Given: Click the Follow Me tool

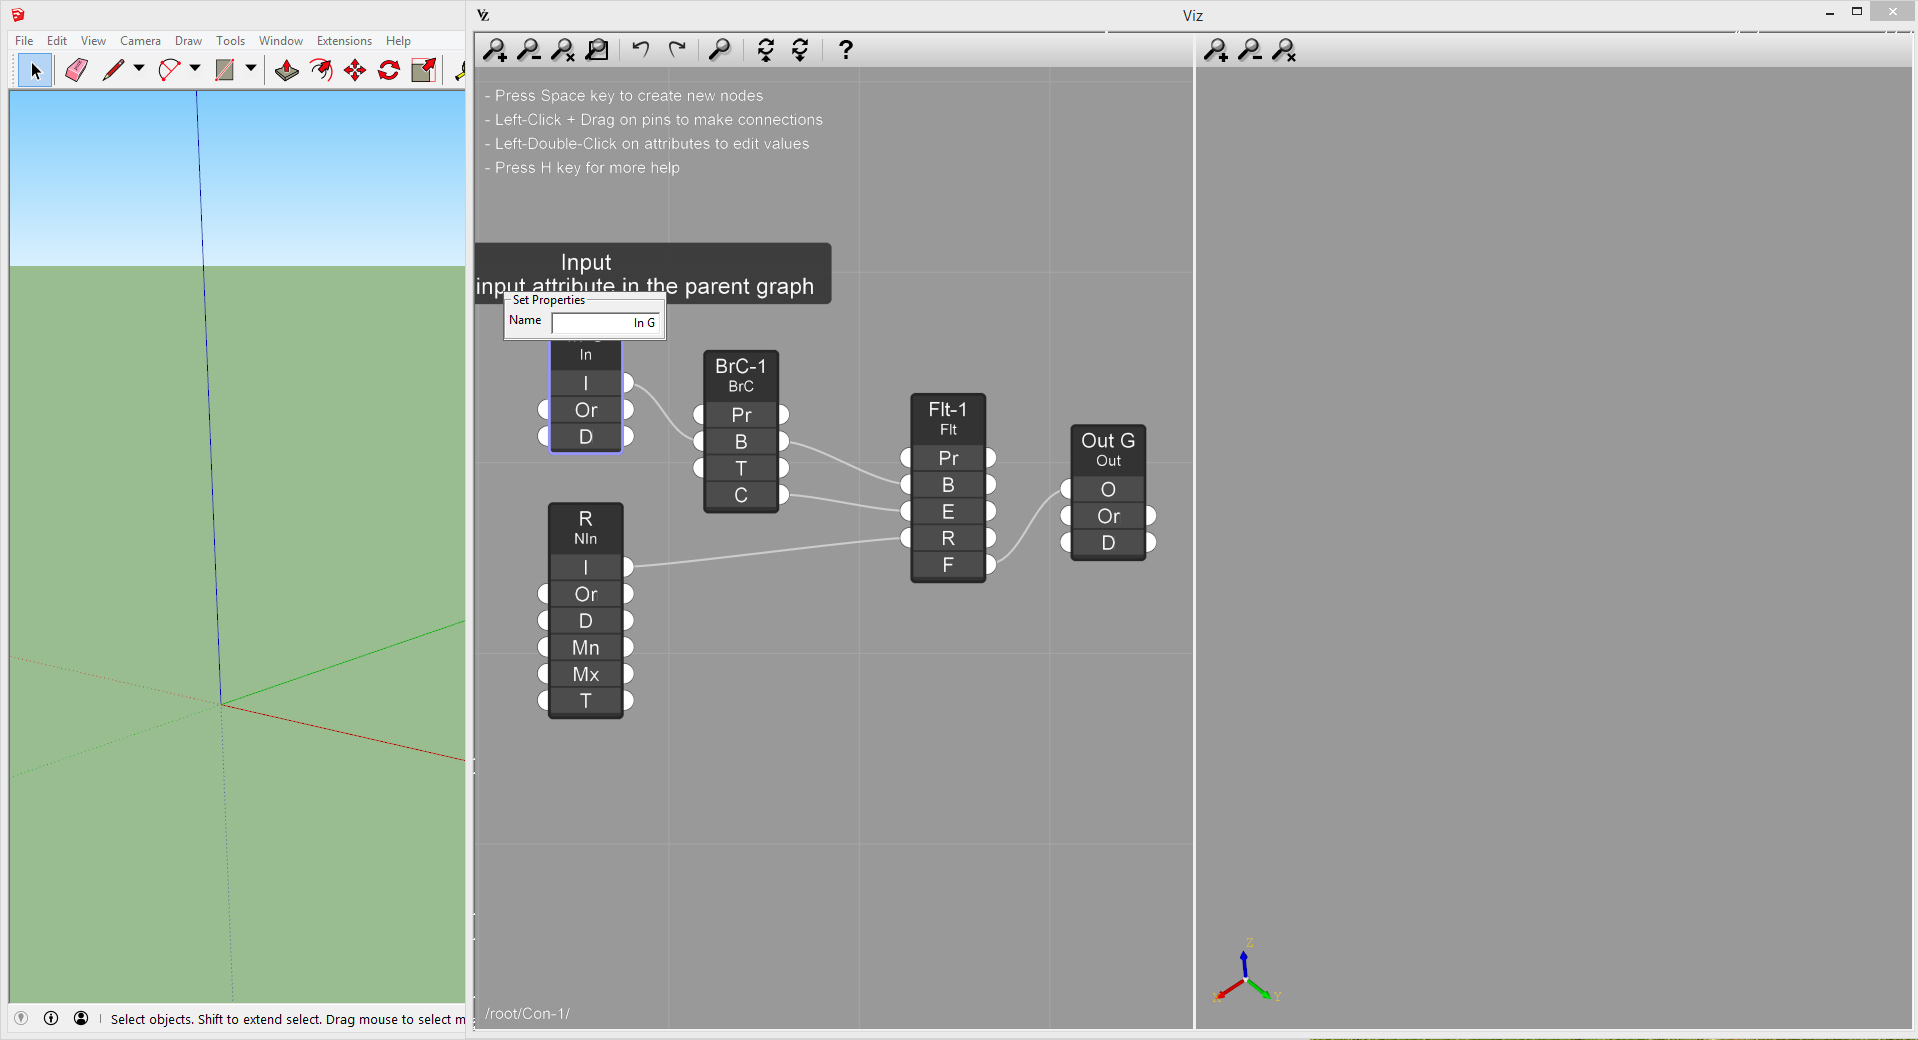Looking at the screenshot, I should [x=321, y=70].
